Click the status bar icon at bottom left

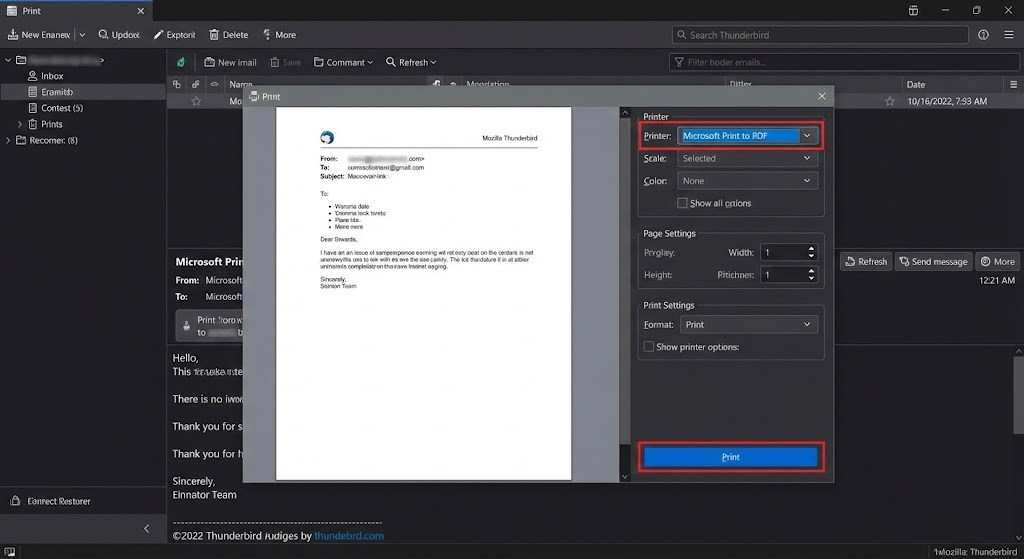9,552
